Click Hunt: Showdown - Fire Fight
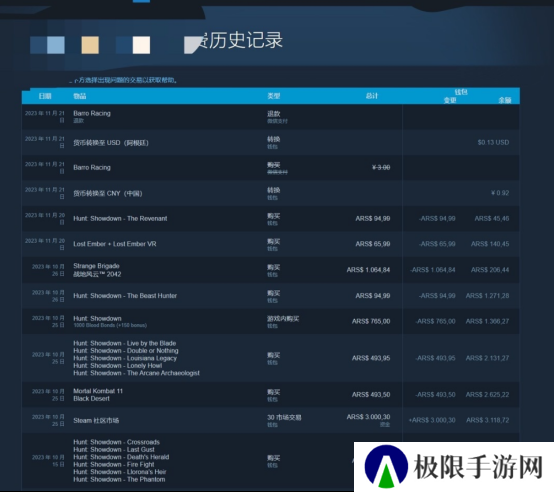 113,464
